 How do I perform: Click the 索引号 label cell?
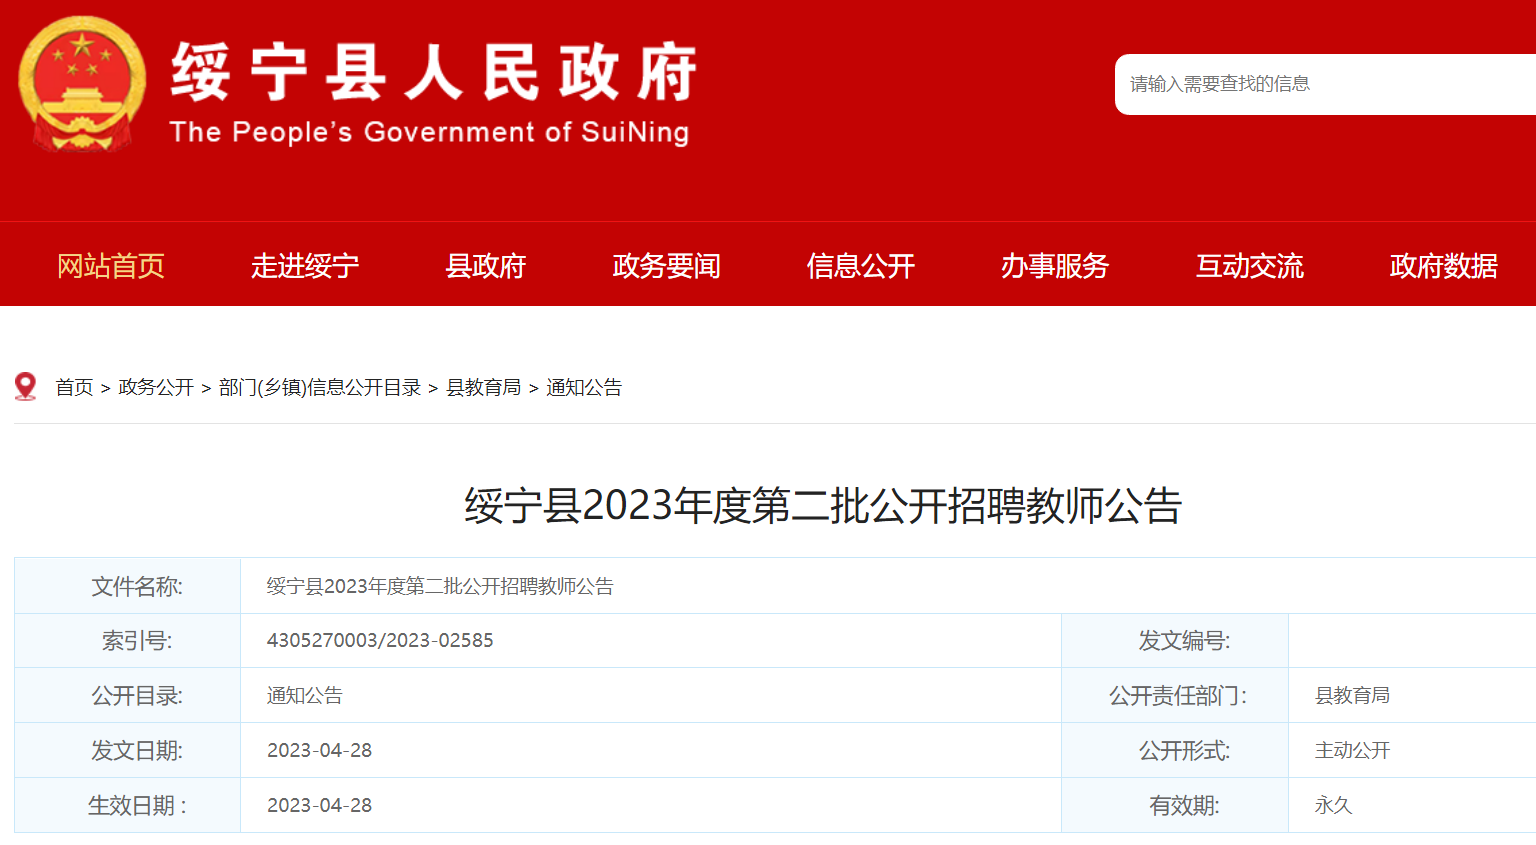(x=128, y=640)
